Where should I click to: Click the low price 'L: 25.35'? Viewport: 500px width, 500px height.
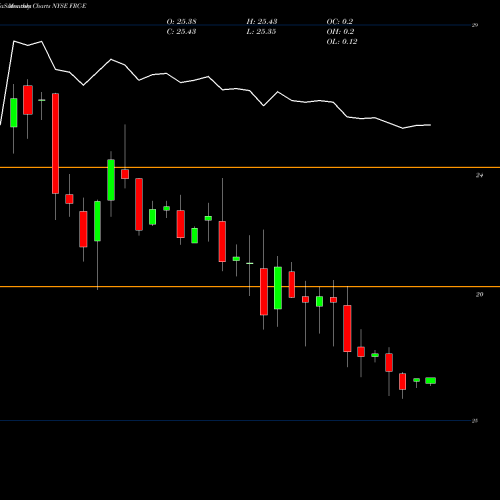tap(261, 32)
